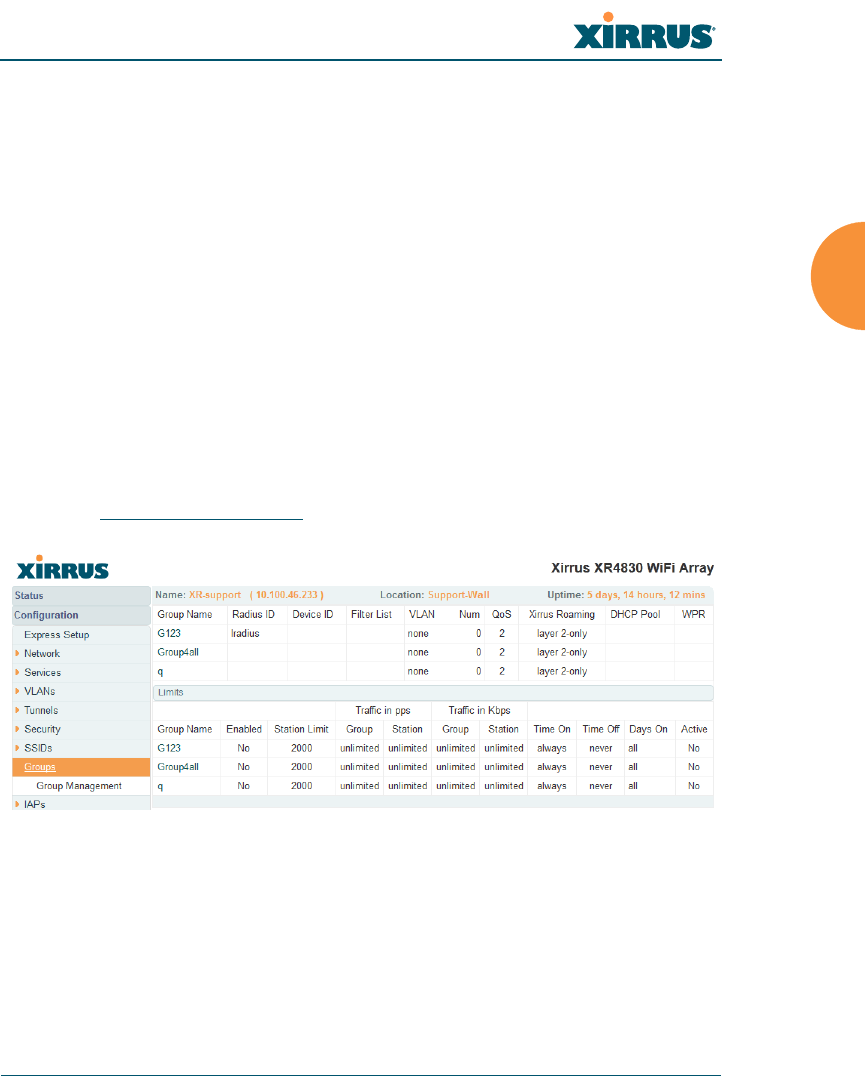
Task: Expand the Tunnels arrow in sidebar
Action: click(17, 710)
